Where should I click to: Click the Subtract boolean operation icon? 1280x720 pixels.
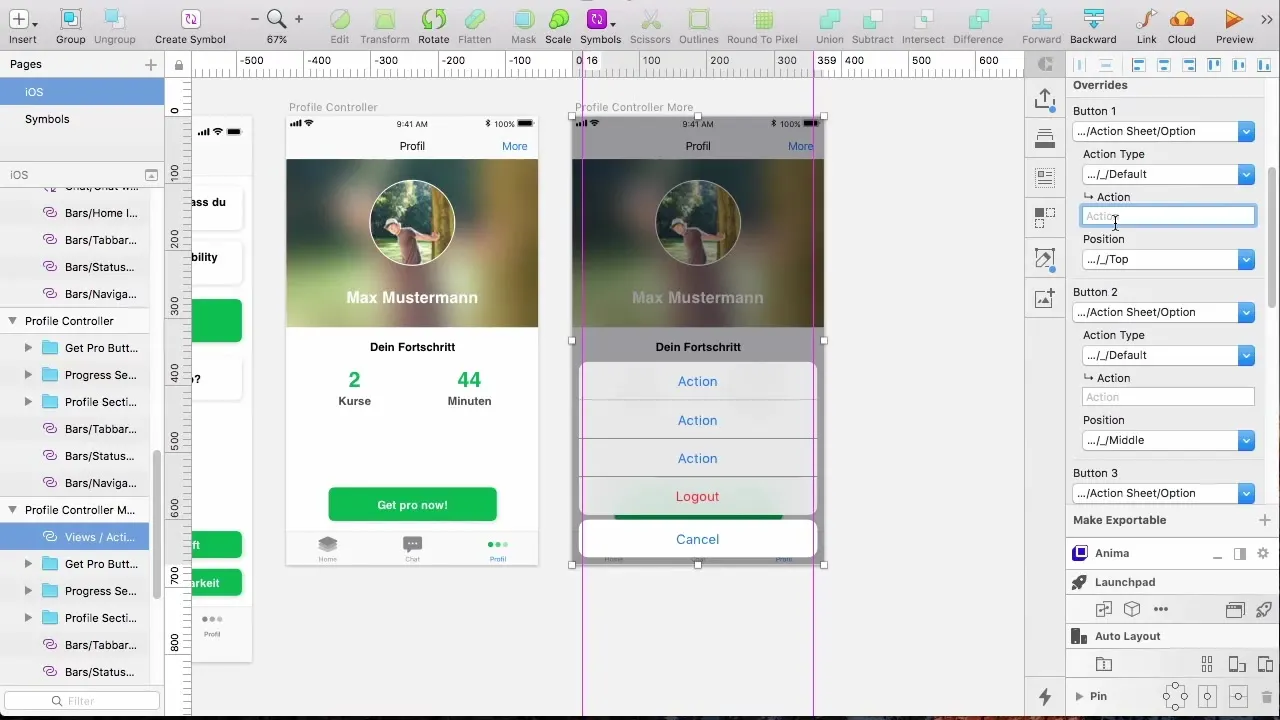[x=872, y=19]
